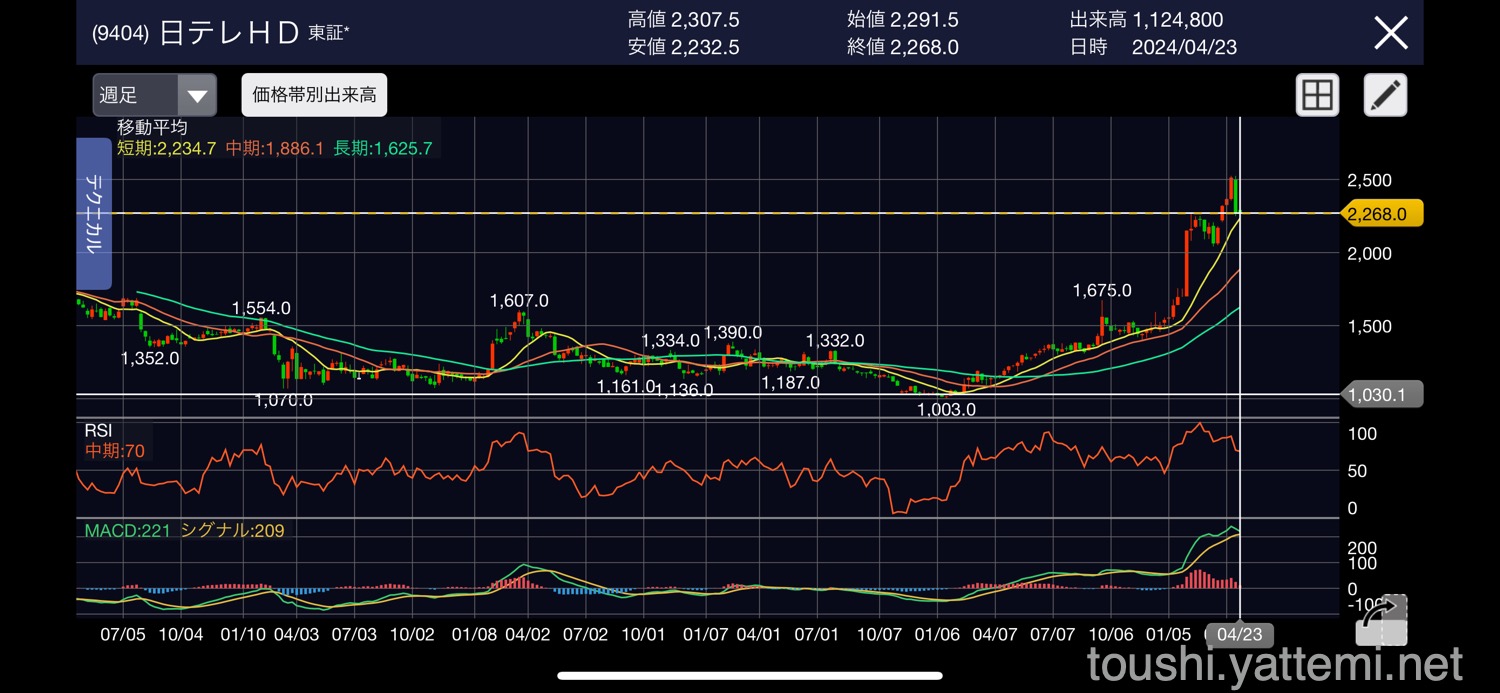Tap the 1,607.0 peak label on chart
1500x693 pixels.
pyautogui.click(x=518, y=300)
